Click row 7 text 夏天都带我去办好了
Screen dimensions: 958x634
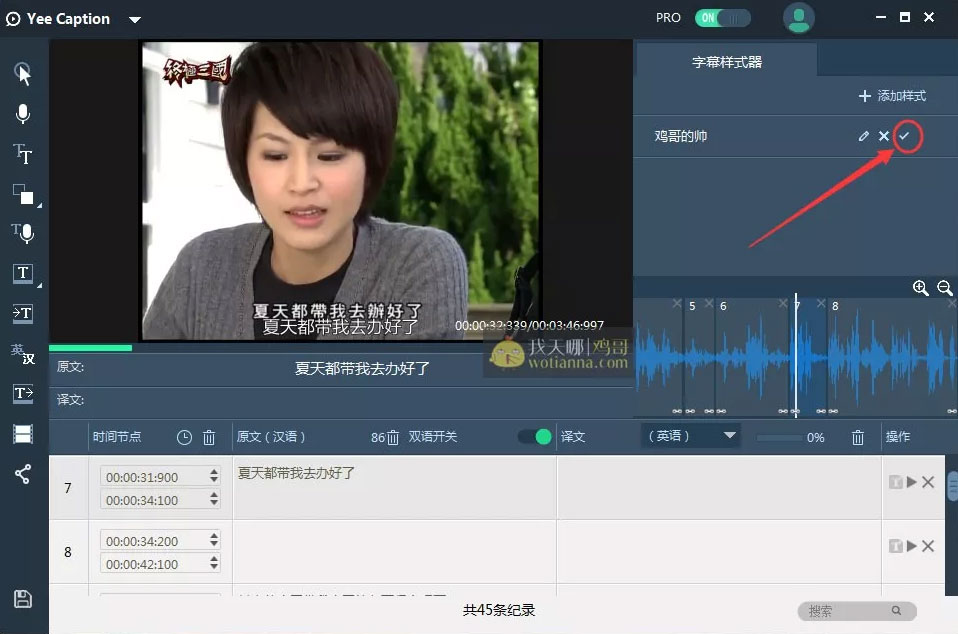click(x=296, y=473)
